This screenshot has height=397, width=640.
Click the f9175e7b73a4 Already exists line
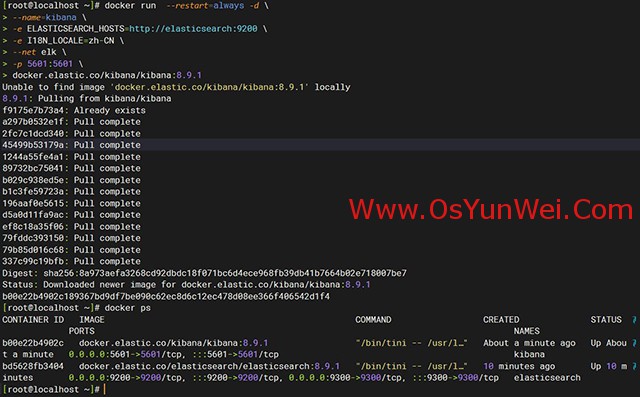point(74,111)
